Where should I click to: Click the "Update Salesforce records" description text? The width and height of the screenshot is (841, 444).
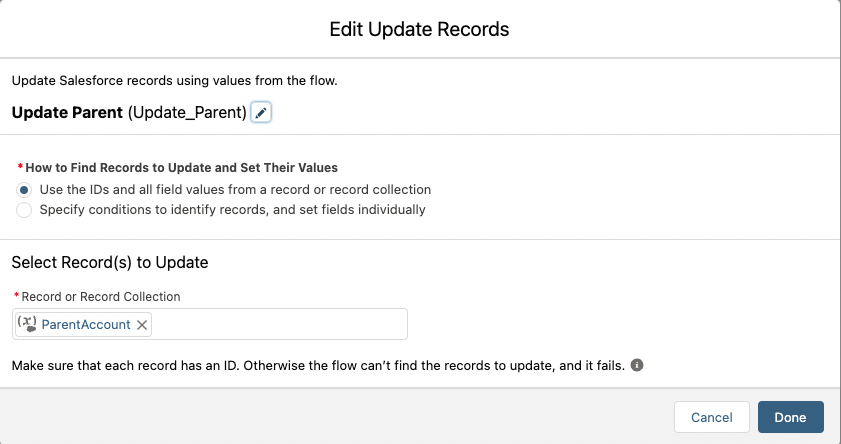click(x=174, y=80)
